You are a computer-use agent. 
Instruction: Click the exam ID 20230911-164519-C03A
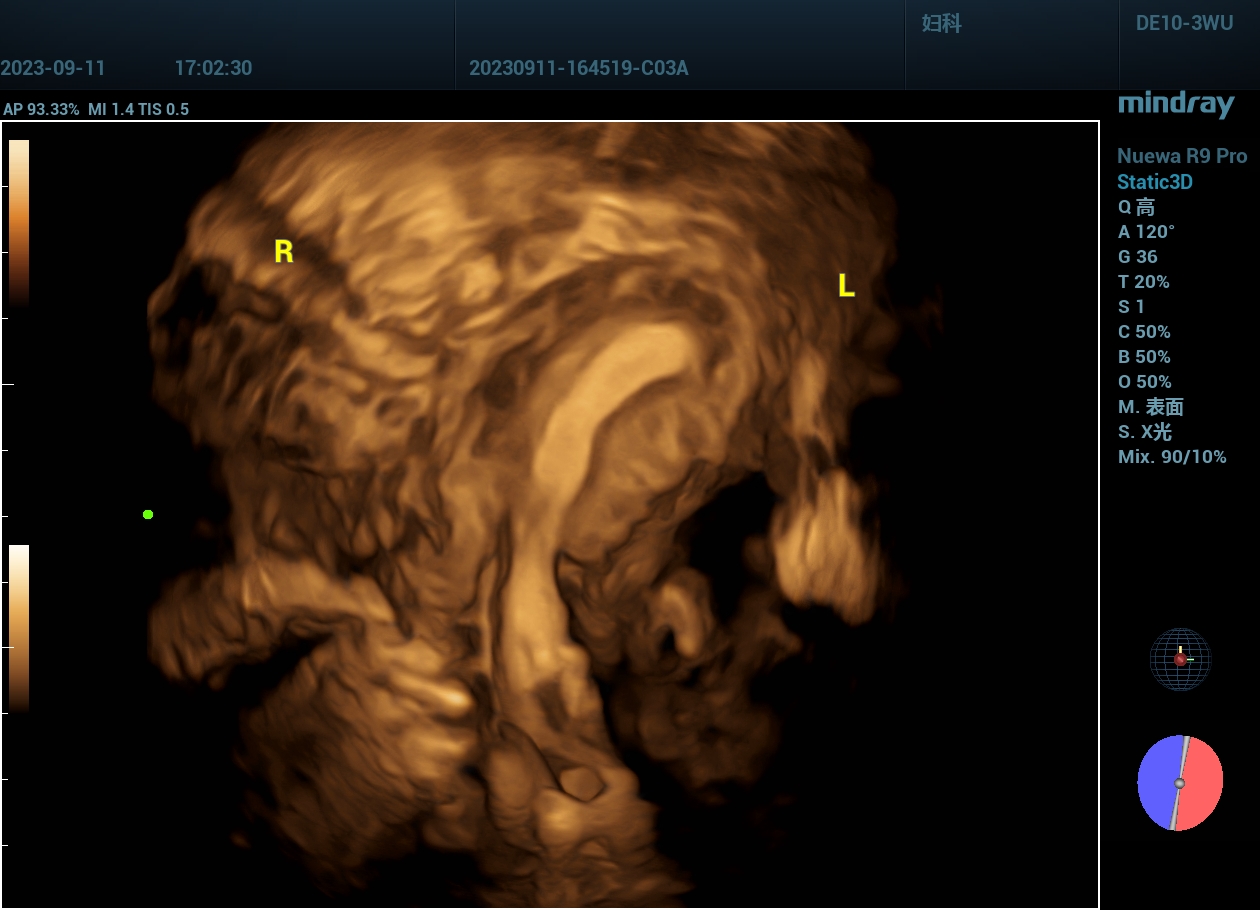(x=578, y=69)
